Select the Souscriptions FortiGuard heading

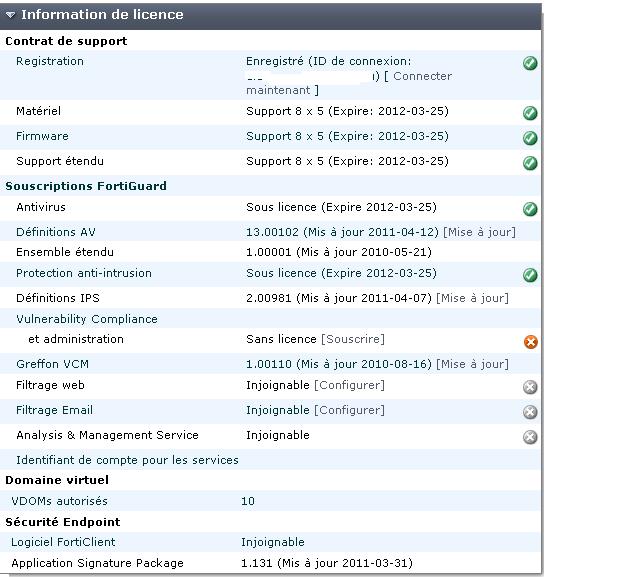pos(86,186)
